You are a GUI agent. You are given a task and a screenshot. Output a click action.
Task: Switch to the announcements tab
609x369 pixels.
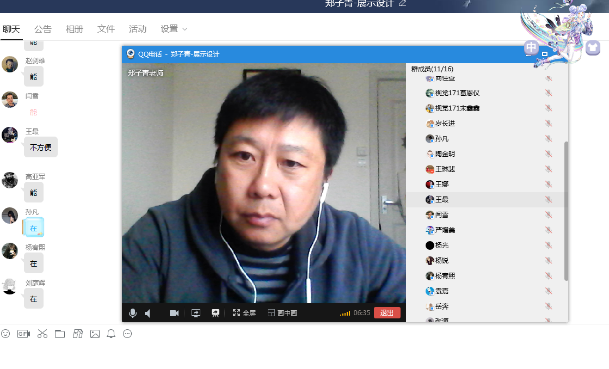[x=43, y=29]
